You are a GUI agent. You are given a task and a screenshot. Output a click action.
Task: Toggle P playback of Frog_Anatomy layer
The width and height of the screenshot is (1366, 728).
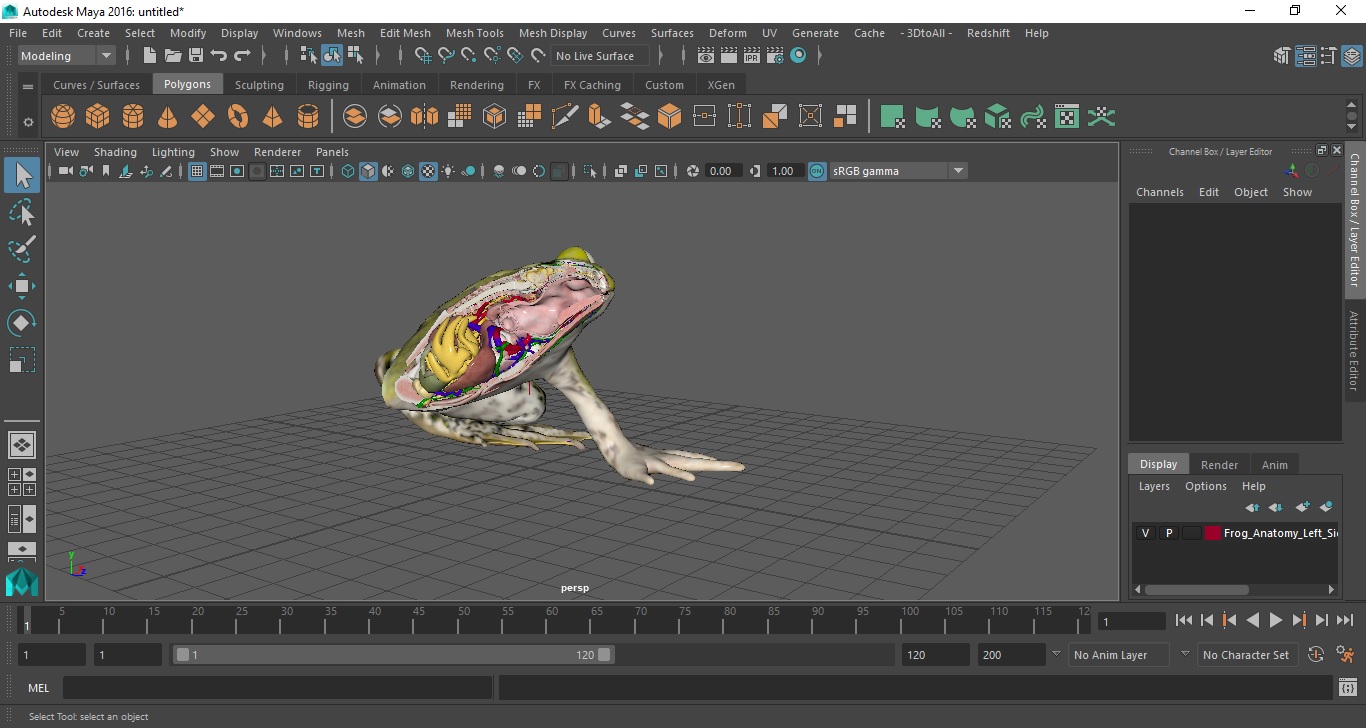coord(1168,533)
